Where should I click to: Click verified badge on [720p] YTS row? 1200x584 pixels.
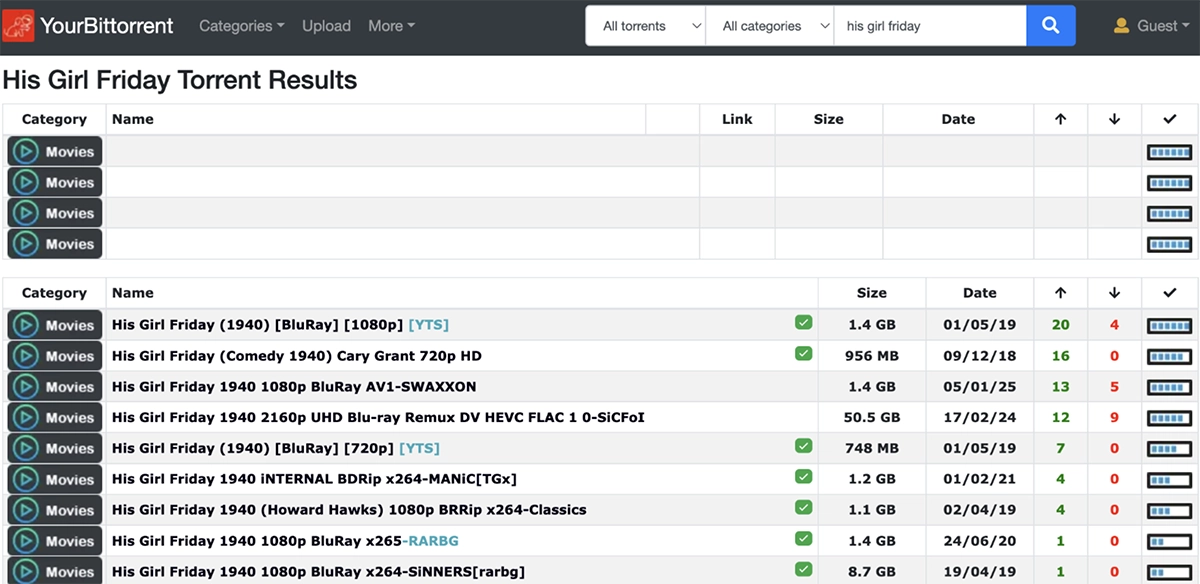[x=803, y=446]
